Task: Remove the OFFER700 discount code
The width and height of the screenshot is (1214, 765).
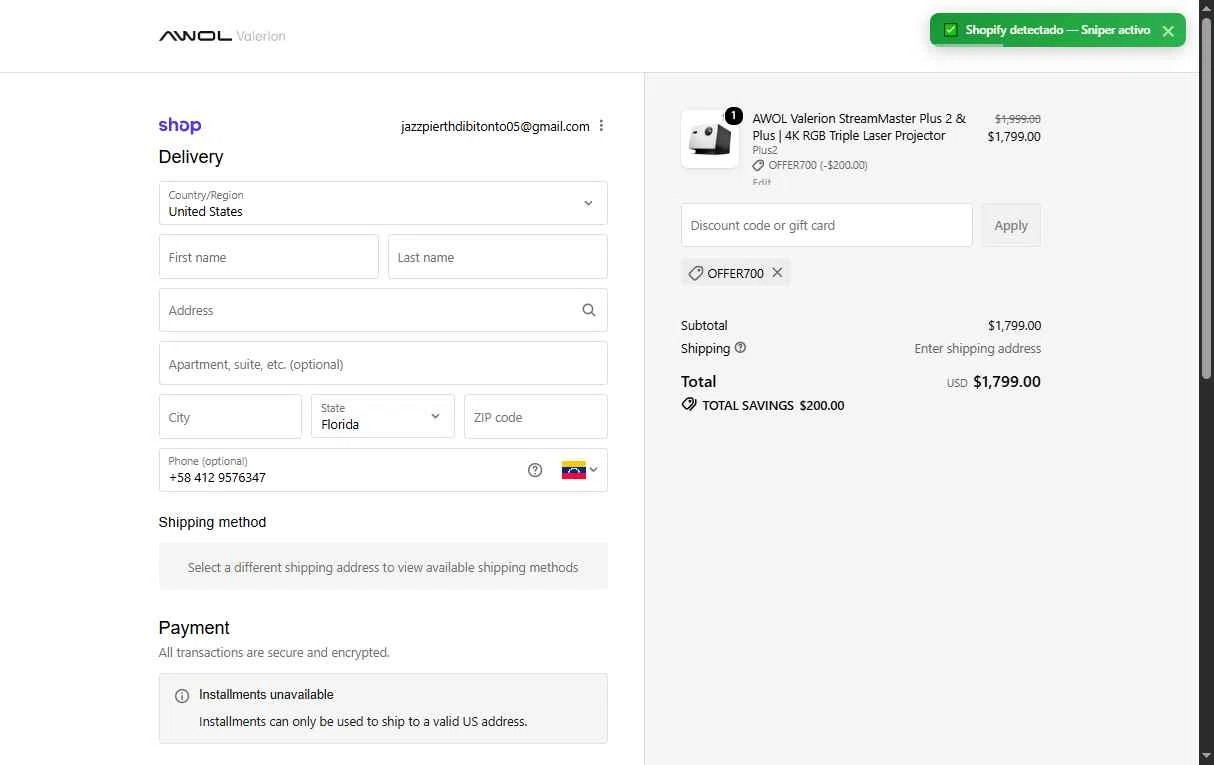Action: click(777, 272)
